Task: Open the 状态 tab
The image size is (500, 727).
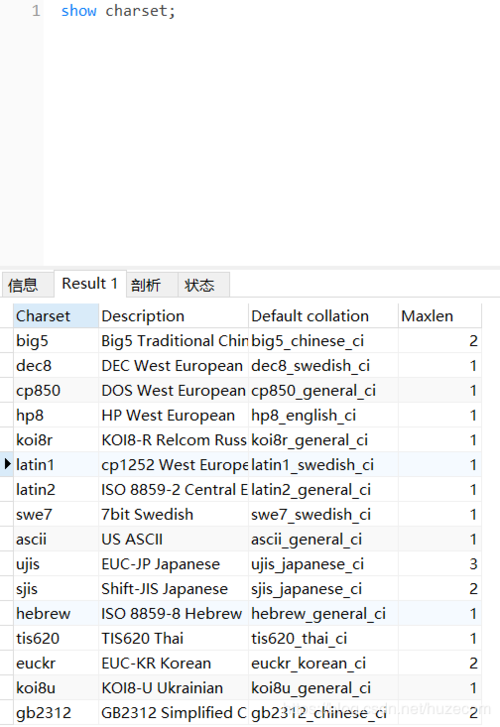Action: tap(204, 285)
